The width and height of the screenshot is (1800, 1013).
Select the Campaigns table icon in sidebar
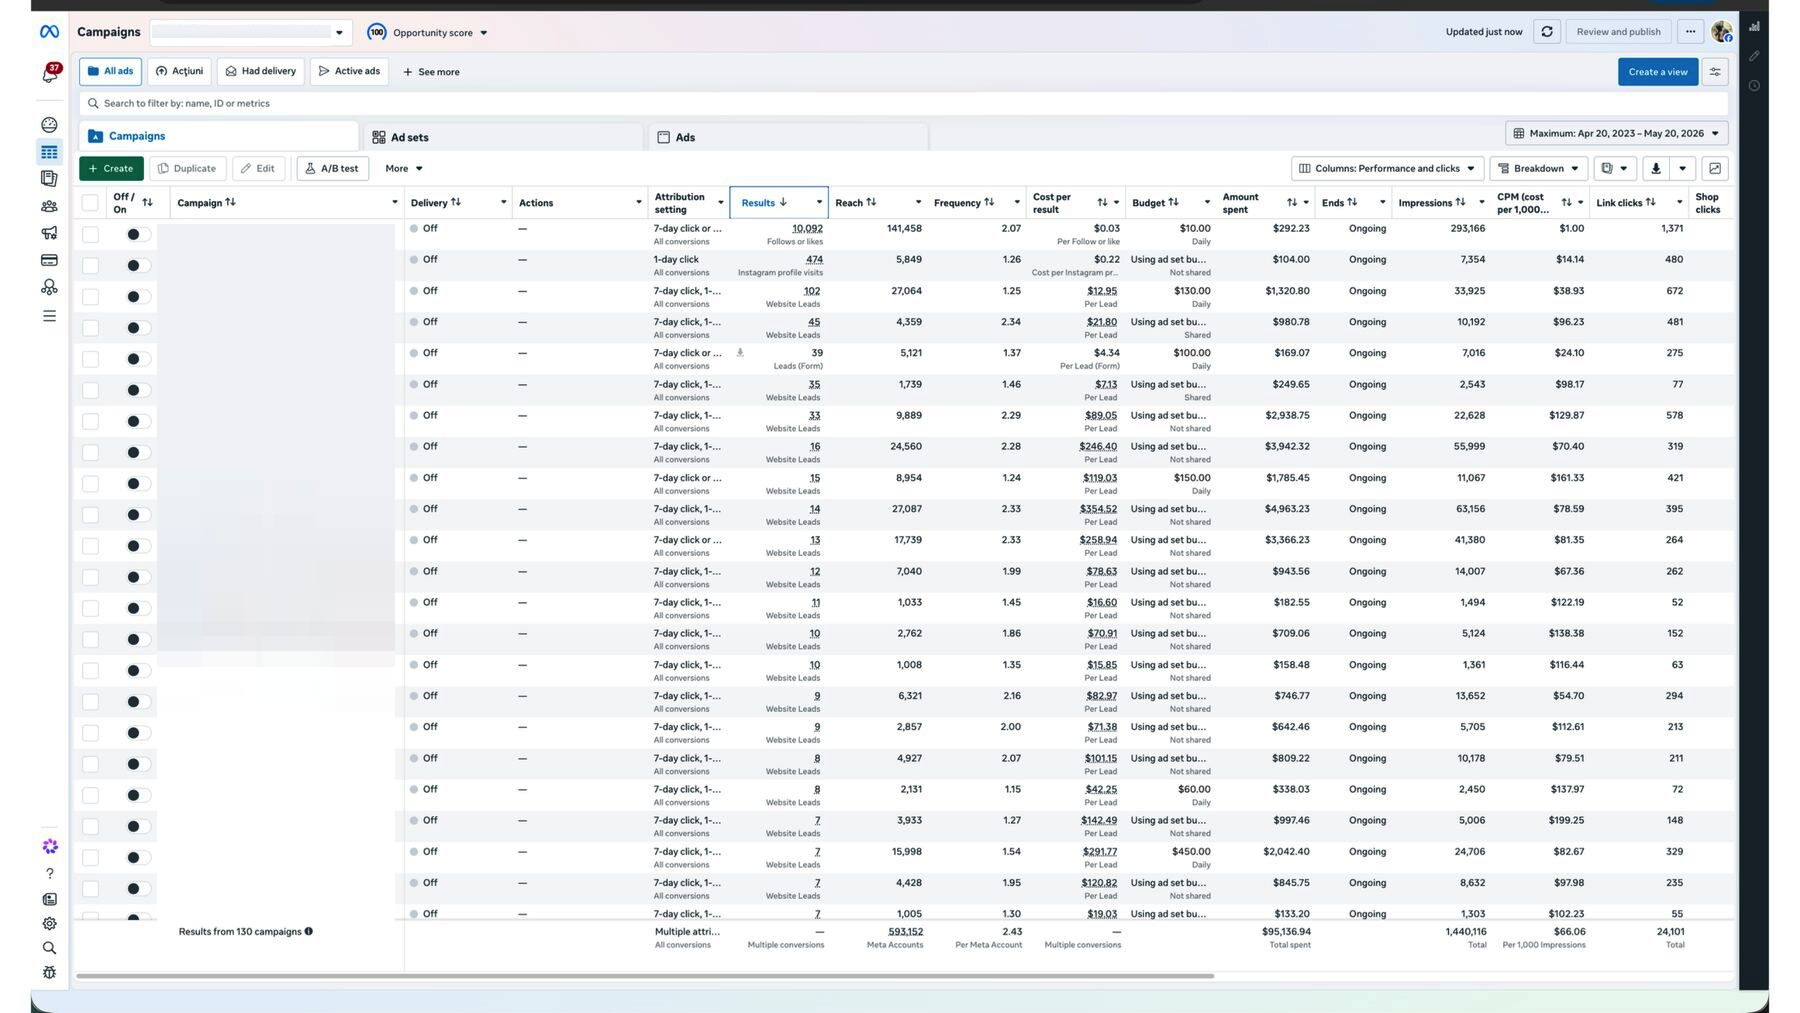(x=49, y=152)
